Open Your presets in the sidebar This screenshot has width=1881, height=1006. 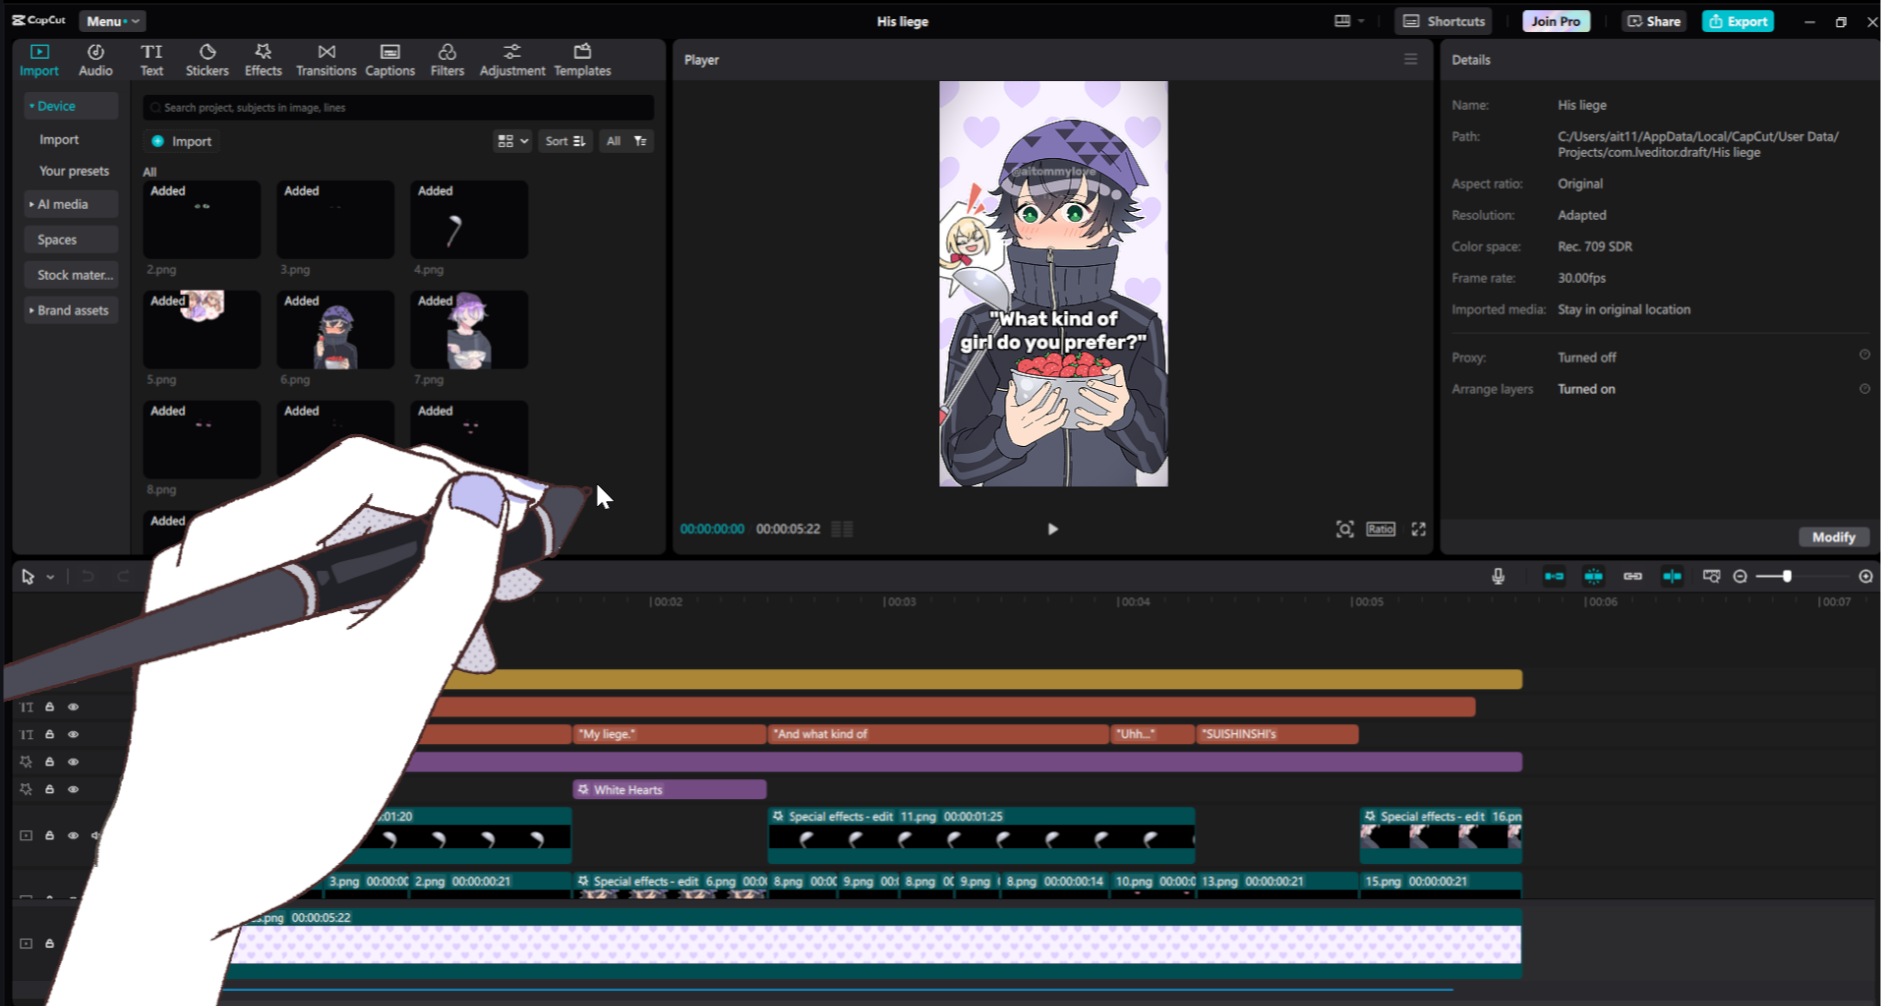pyautogui.click(x=74, y=171)
